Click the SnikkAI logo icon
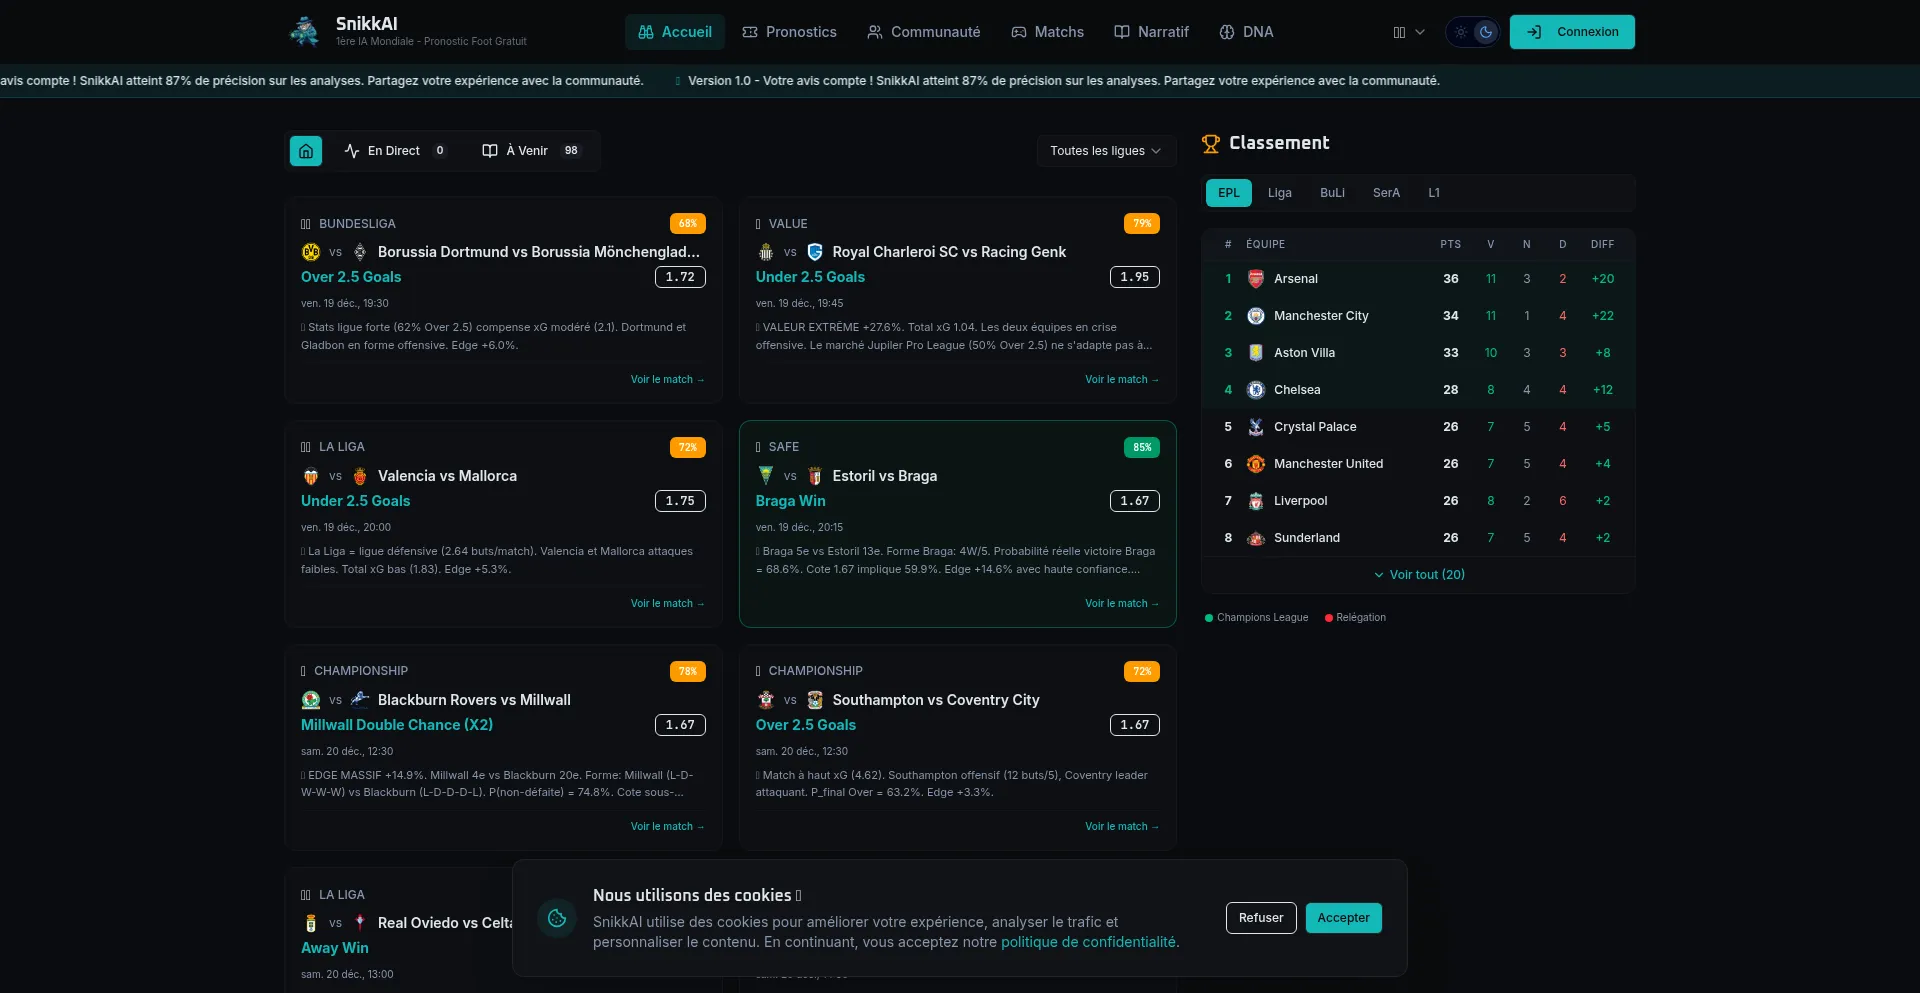1920x993 pixels. 304,32
